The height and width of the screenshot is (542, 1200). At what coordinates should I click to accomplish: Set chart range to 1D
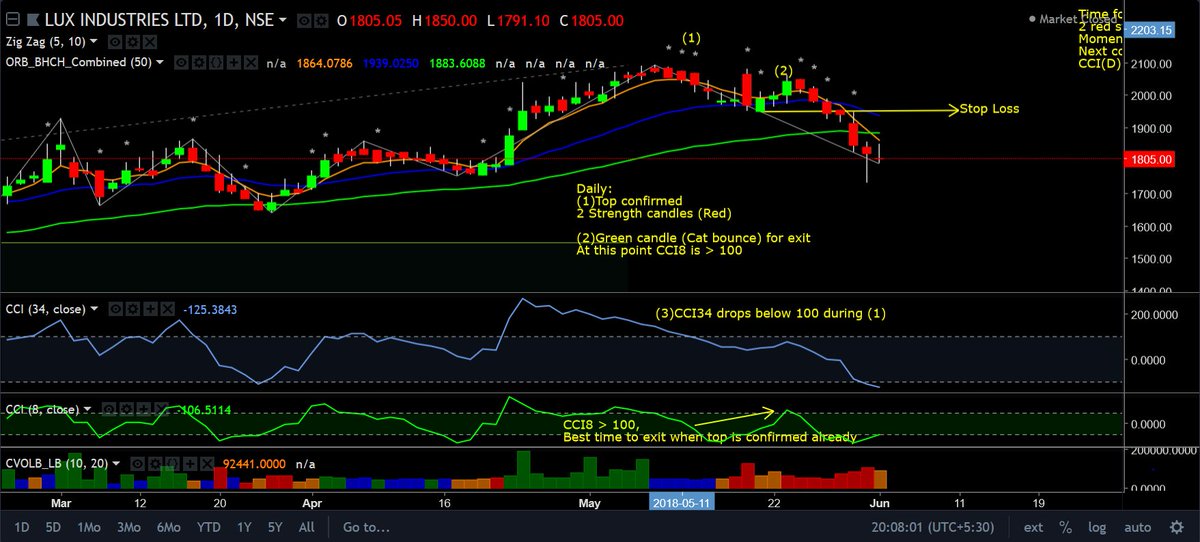(x=20, y=527)
